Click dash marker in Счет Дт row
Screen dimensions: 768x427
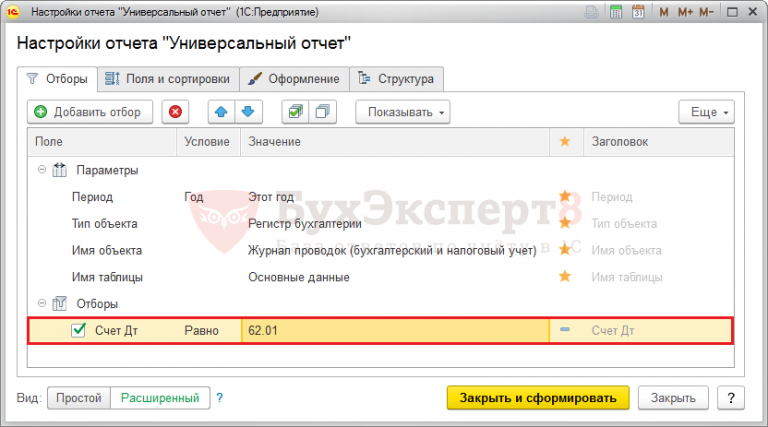[565, 330]
